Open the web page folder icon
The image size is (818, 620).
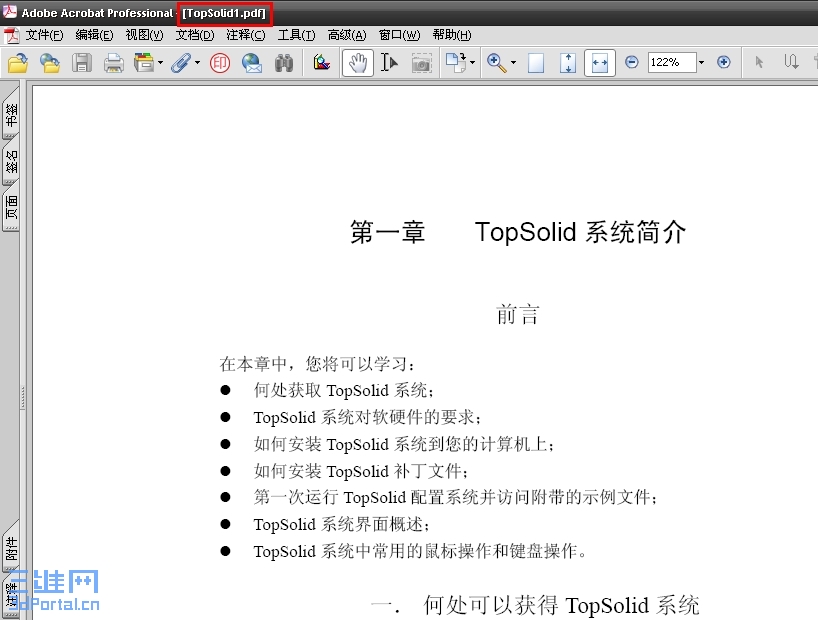[50, 63]
